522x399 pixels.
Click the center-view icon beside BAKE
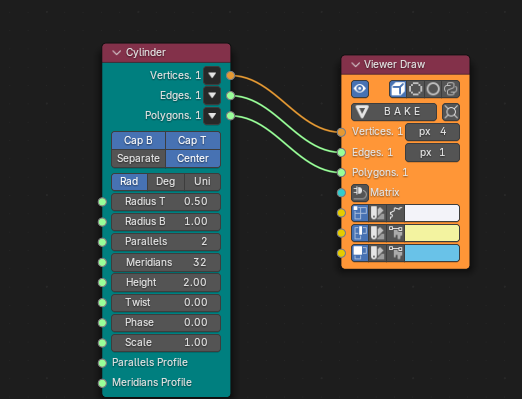[x=451, y=112]
